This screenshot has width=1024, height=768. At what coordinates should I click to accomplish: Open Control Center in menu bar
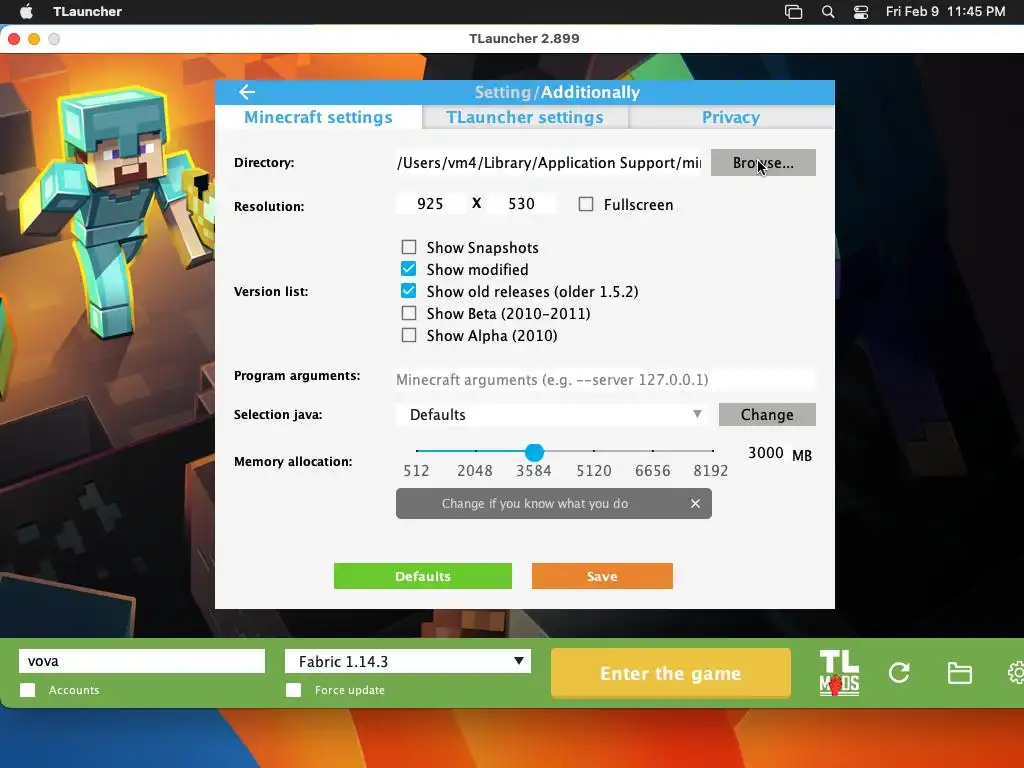point(861,12)
